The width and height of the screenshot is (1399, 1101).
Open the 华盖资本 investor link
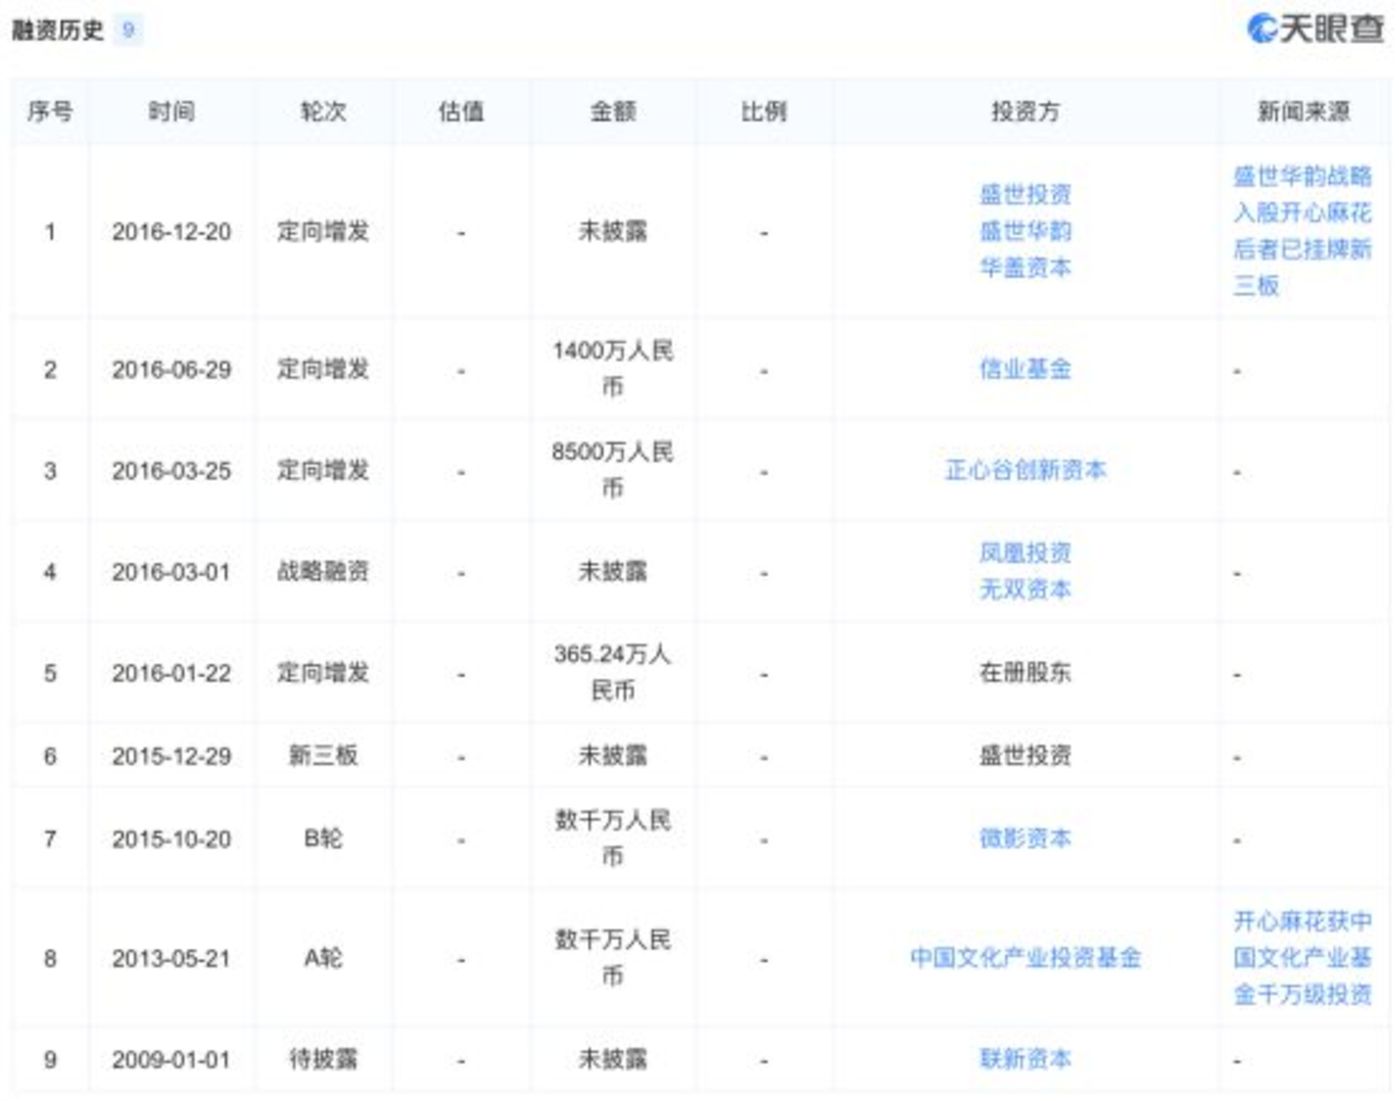(x=1025, y=268)
